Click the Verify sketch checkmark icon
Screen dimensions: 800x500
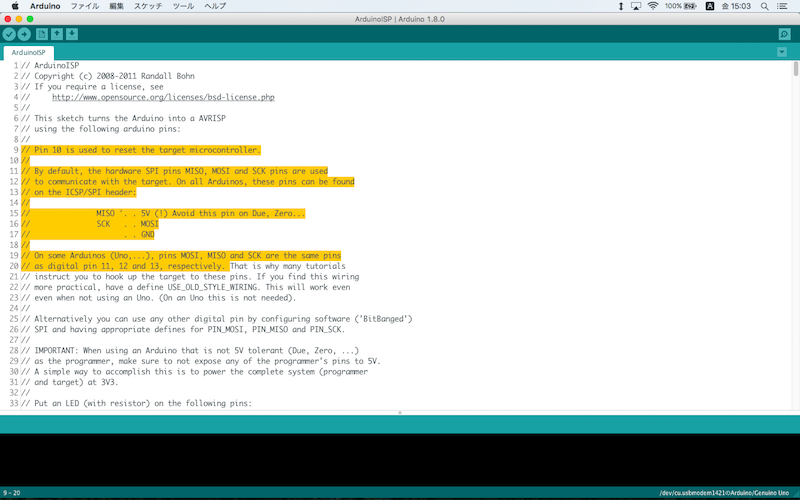[x=9, y=34]
